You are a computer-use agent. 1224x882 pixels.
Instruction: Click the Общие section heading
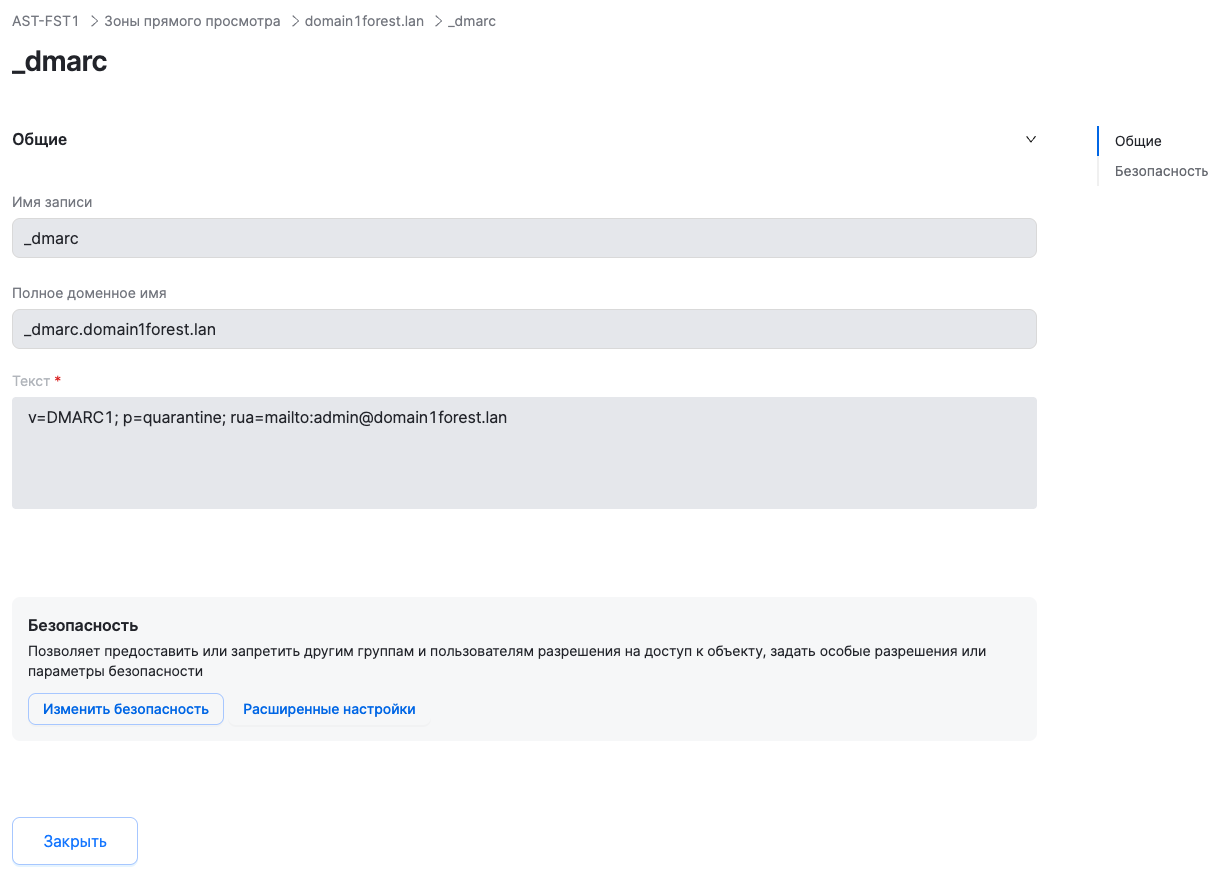coord(40,140)
